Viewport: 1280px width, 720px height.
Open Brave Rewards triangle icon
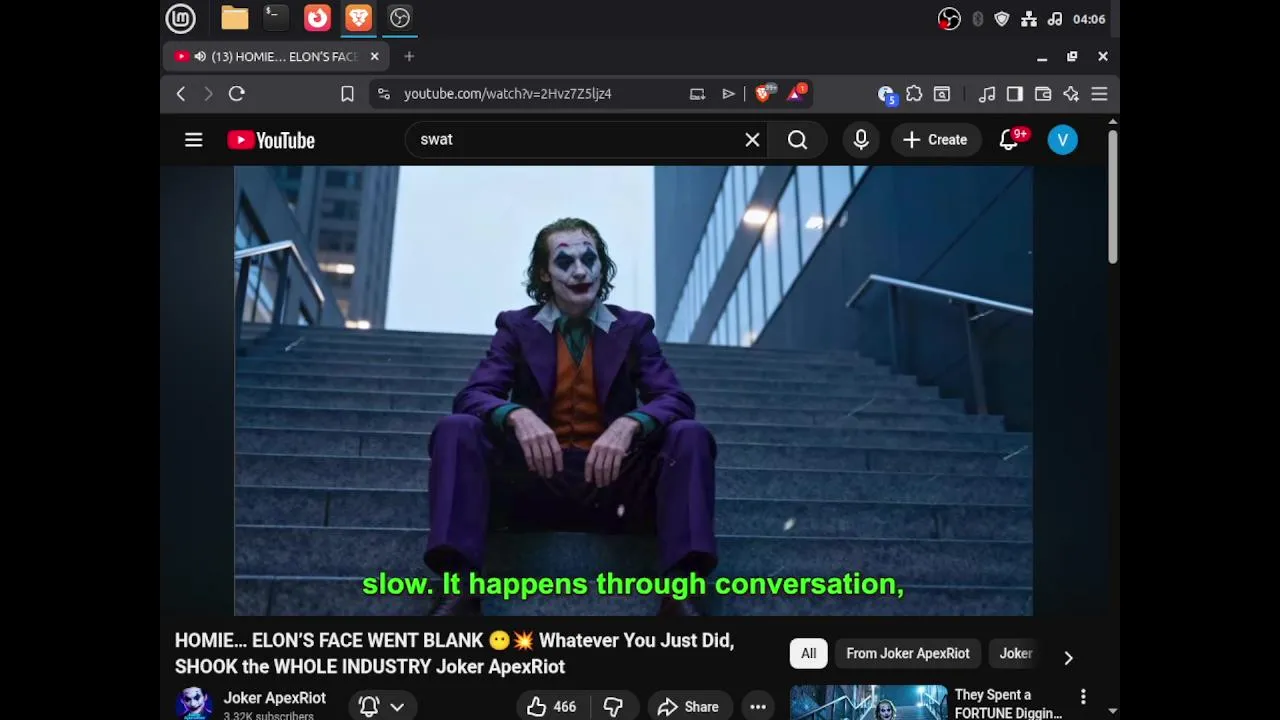(796, 93)
